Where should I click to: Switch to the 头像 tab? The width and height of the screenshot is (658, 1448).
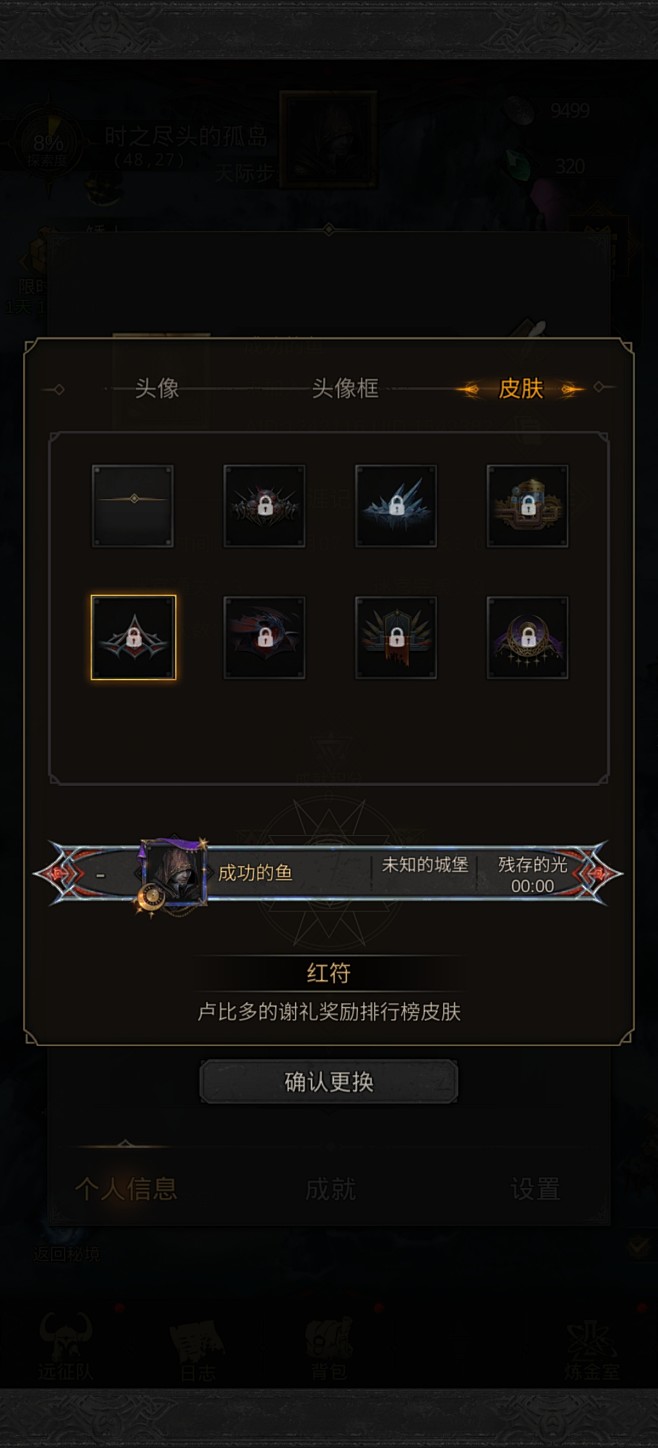[157, 388]
